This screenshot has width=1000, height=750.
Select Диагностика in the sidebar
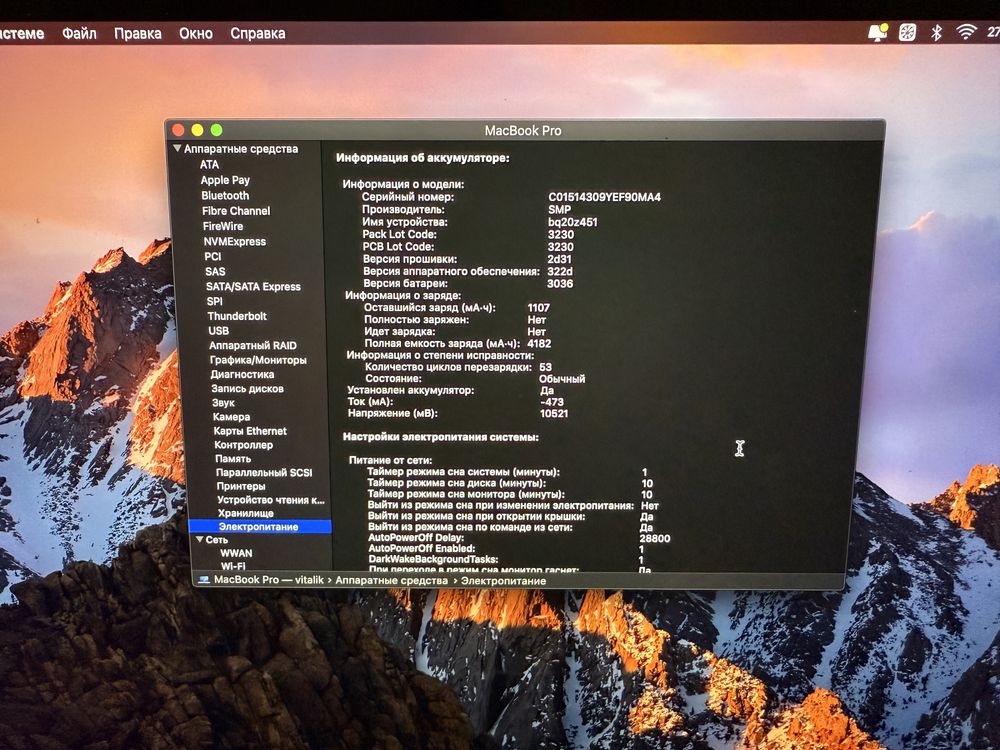(242, 374)
